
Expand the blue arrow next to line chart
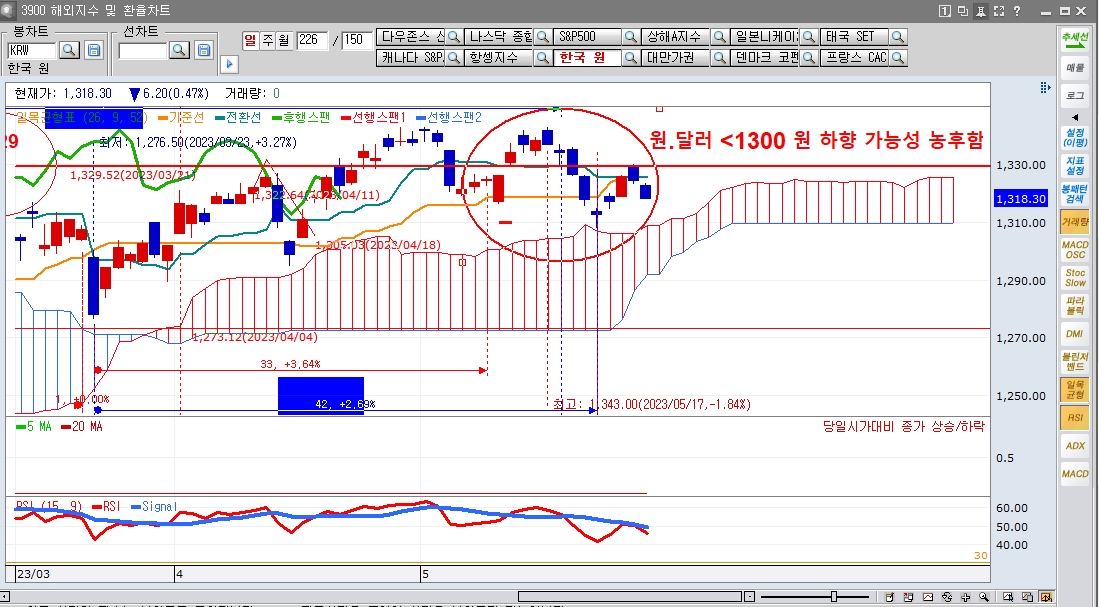pos(228,64)
